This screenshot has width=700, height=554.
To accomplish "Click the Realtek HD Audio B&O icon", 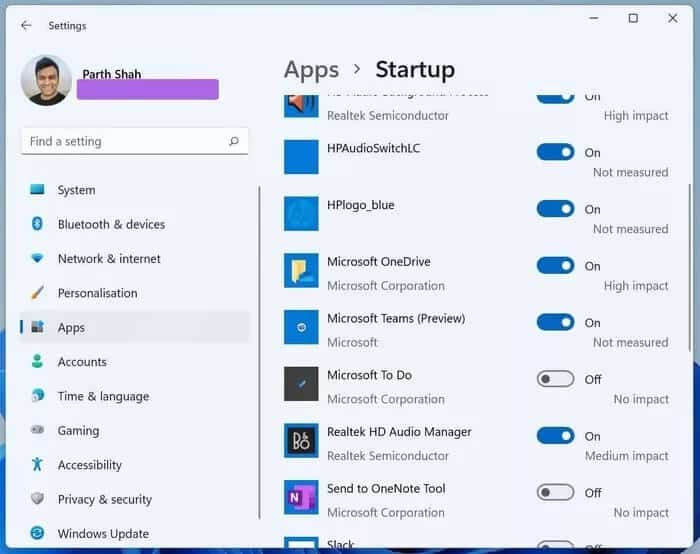I will (x=301, y=441).
